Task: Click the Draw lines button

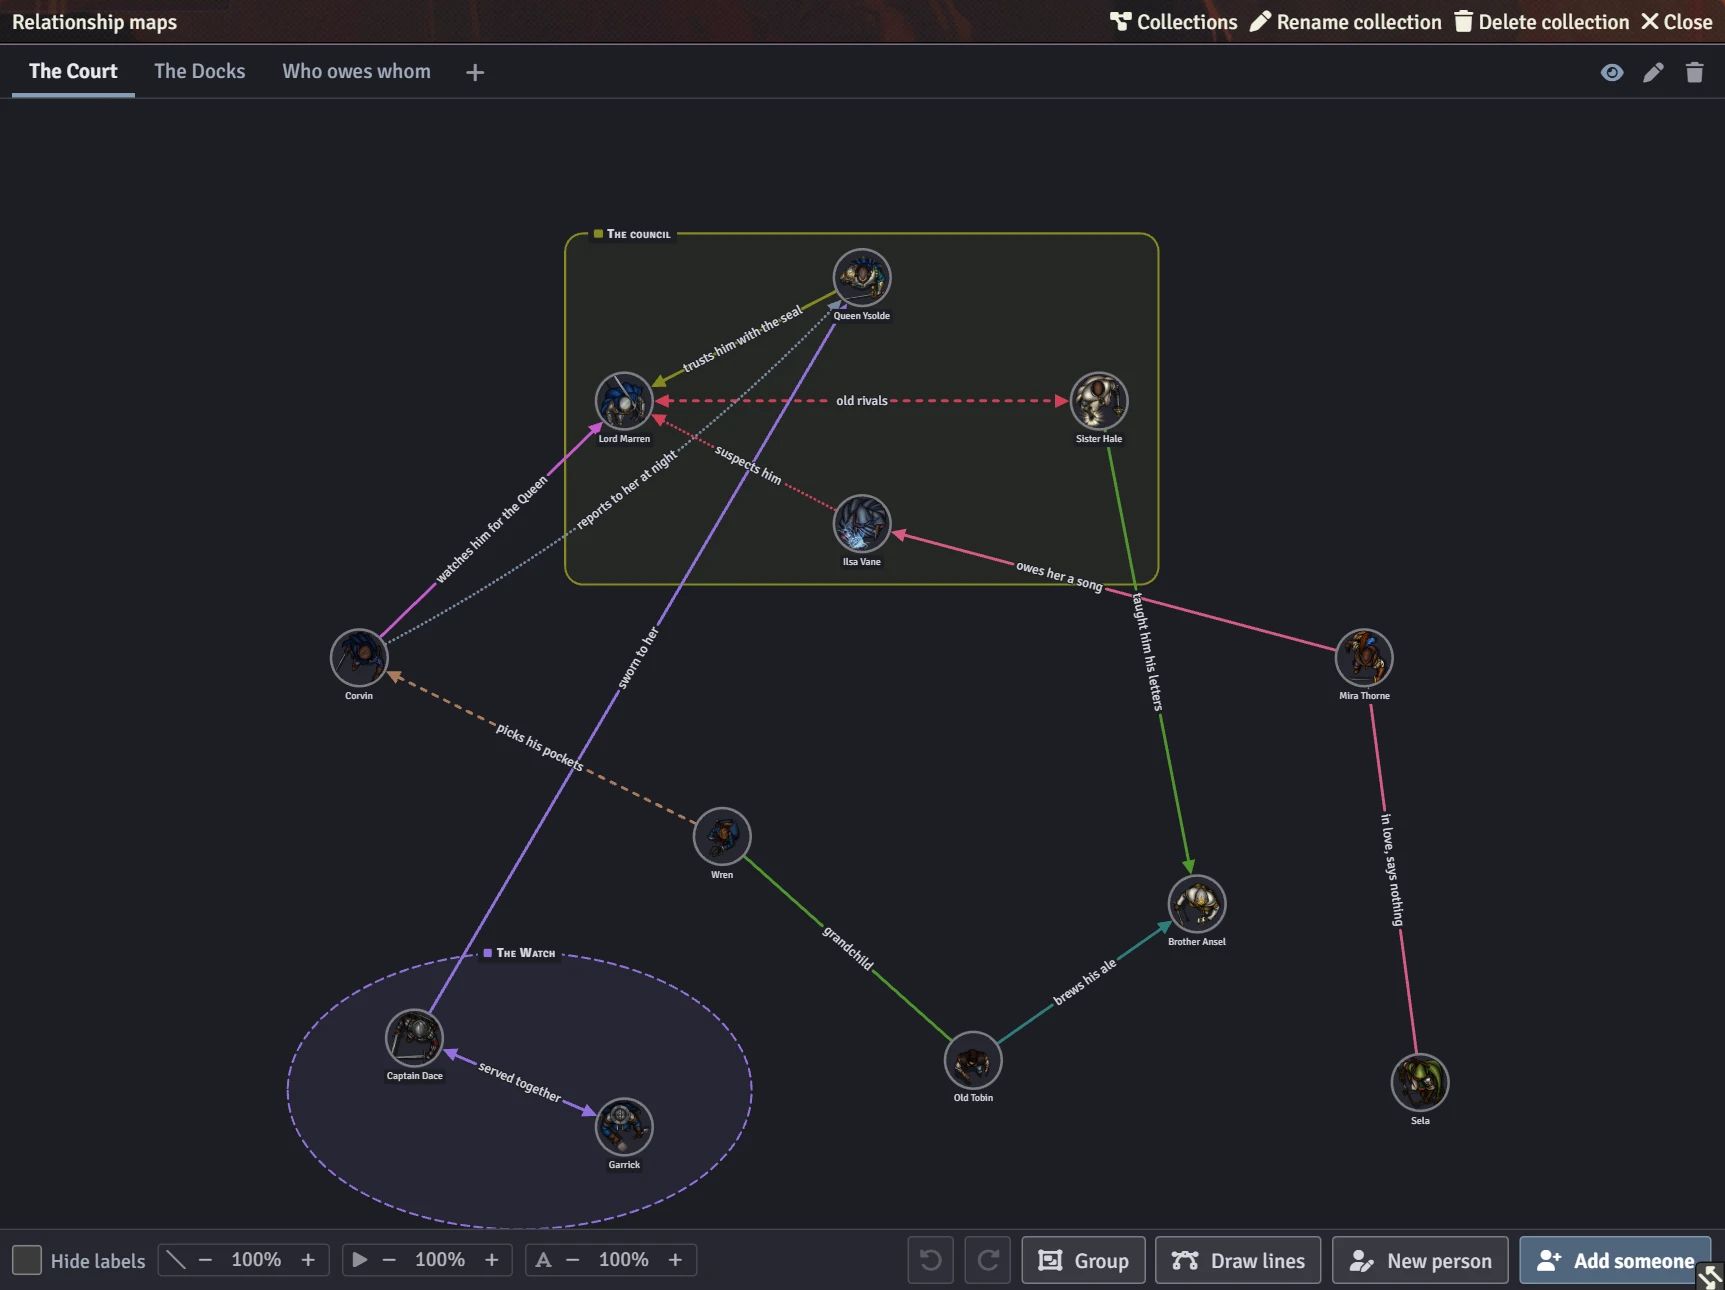Action: 1238,1260
